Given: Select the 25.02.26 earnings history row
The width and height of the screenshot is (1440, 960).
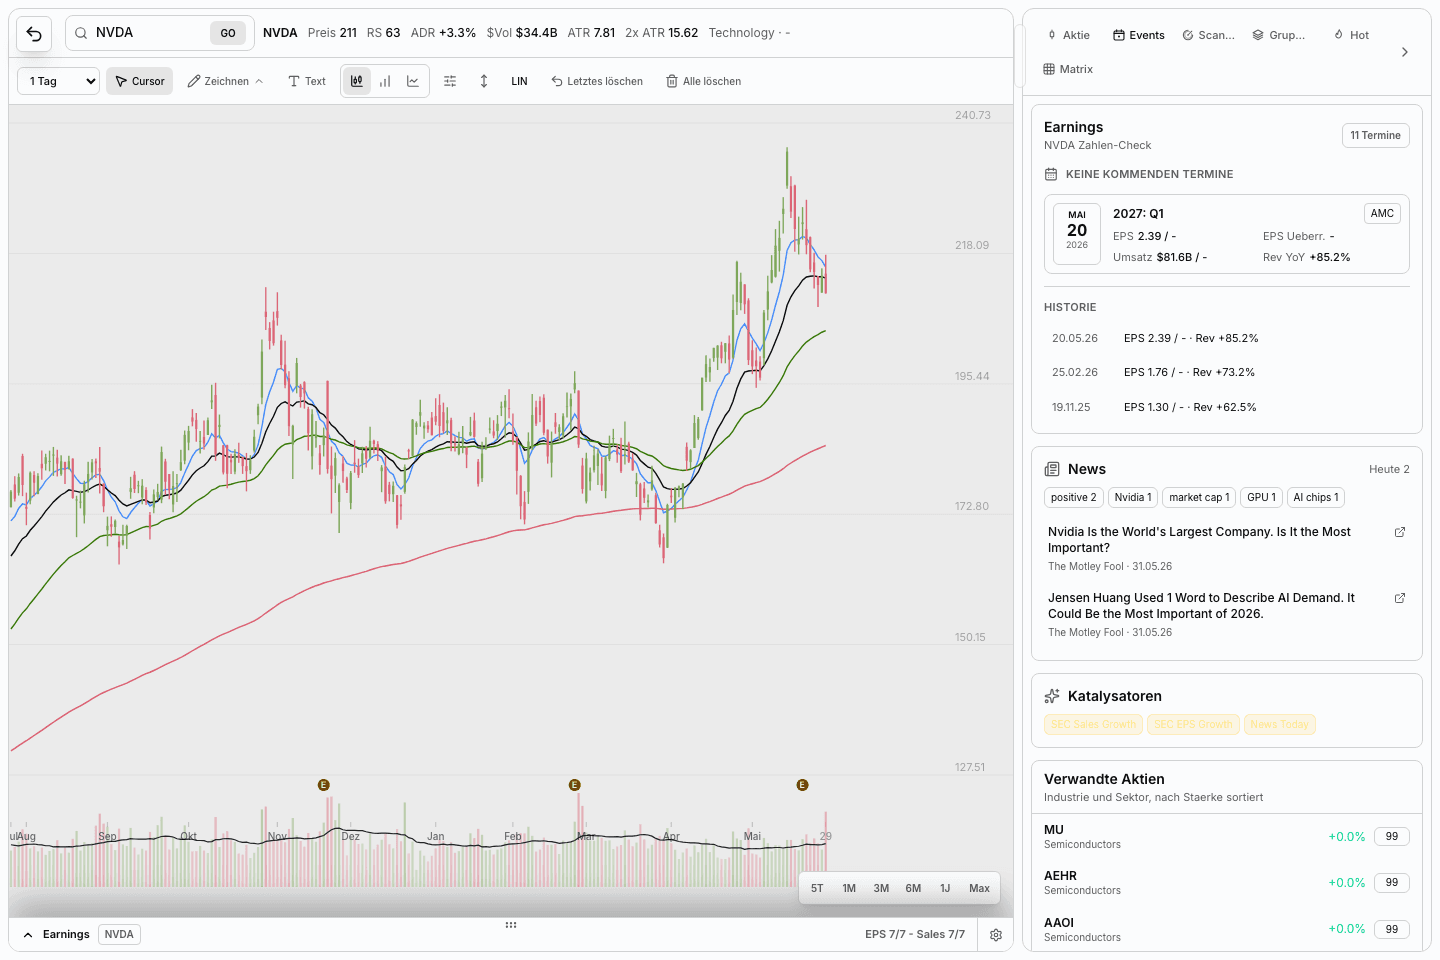Looking at the screenshot, I should 1227,372.
